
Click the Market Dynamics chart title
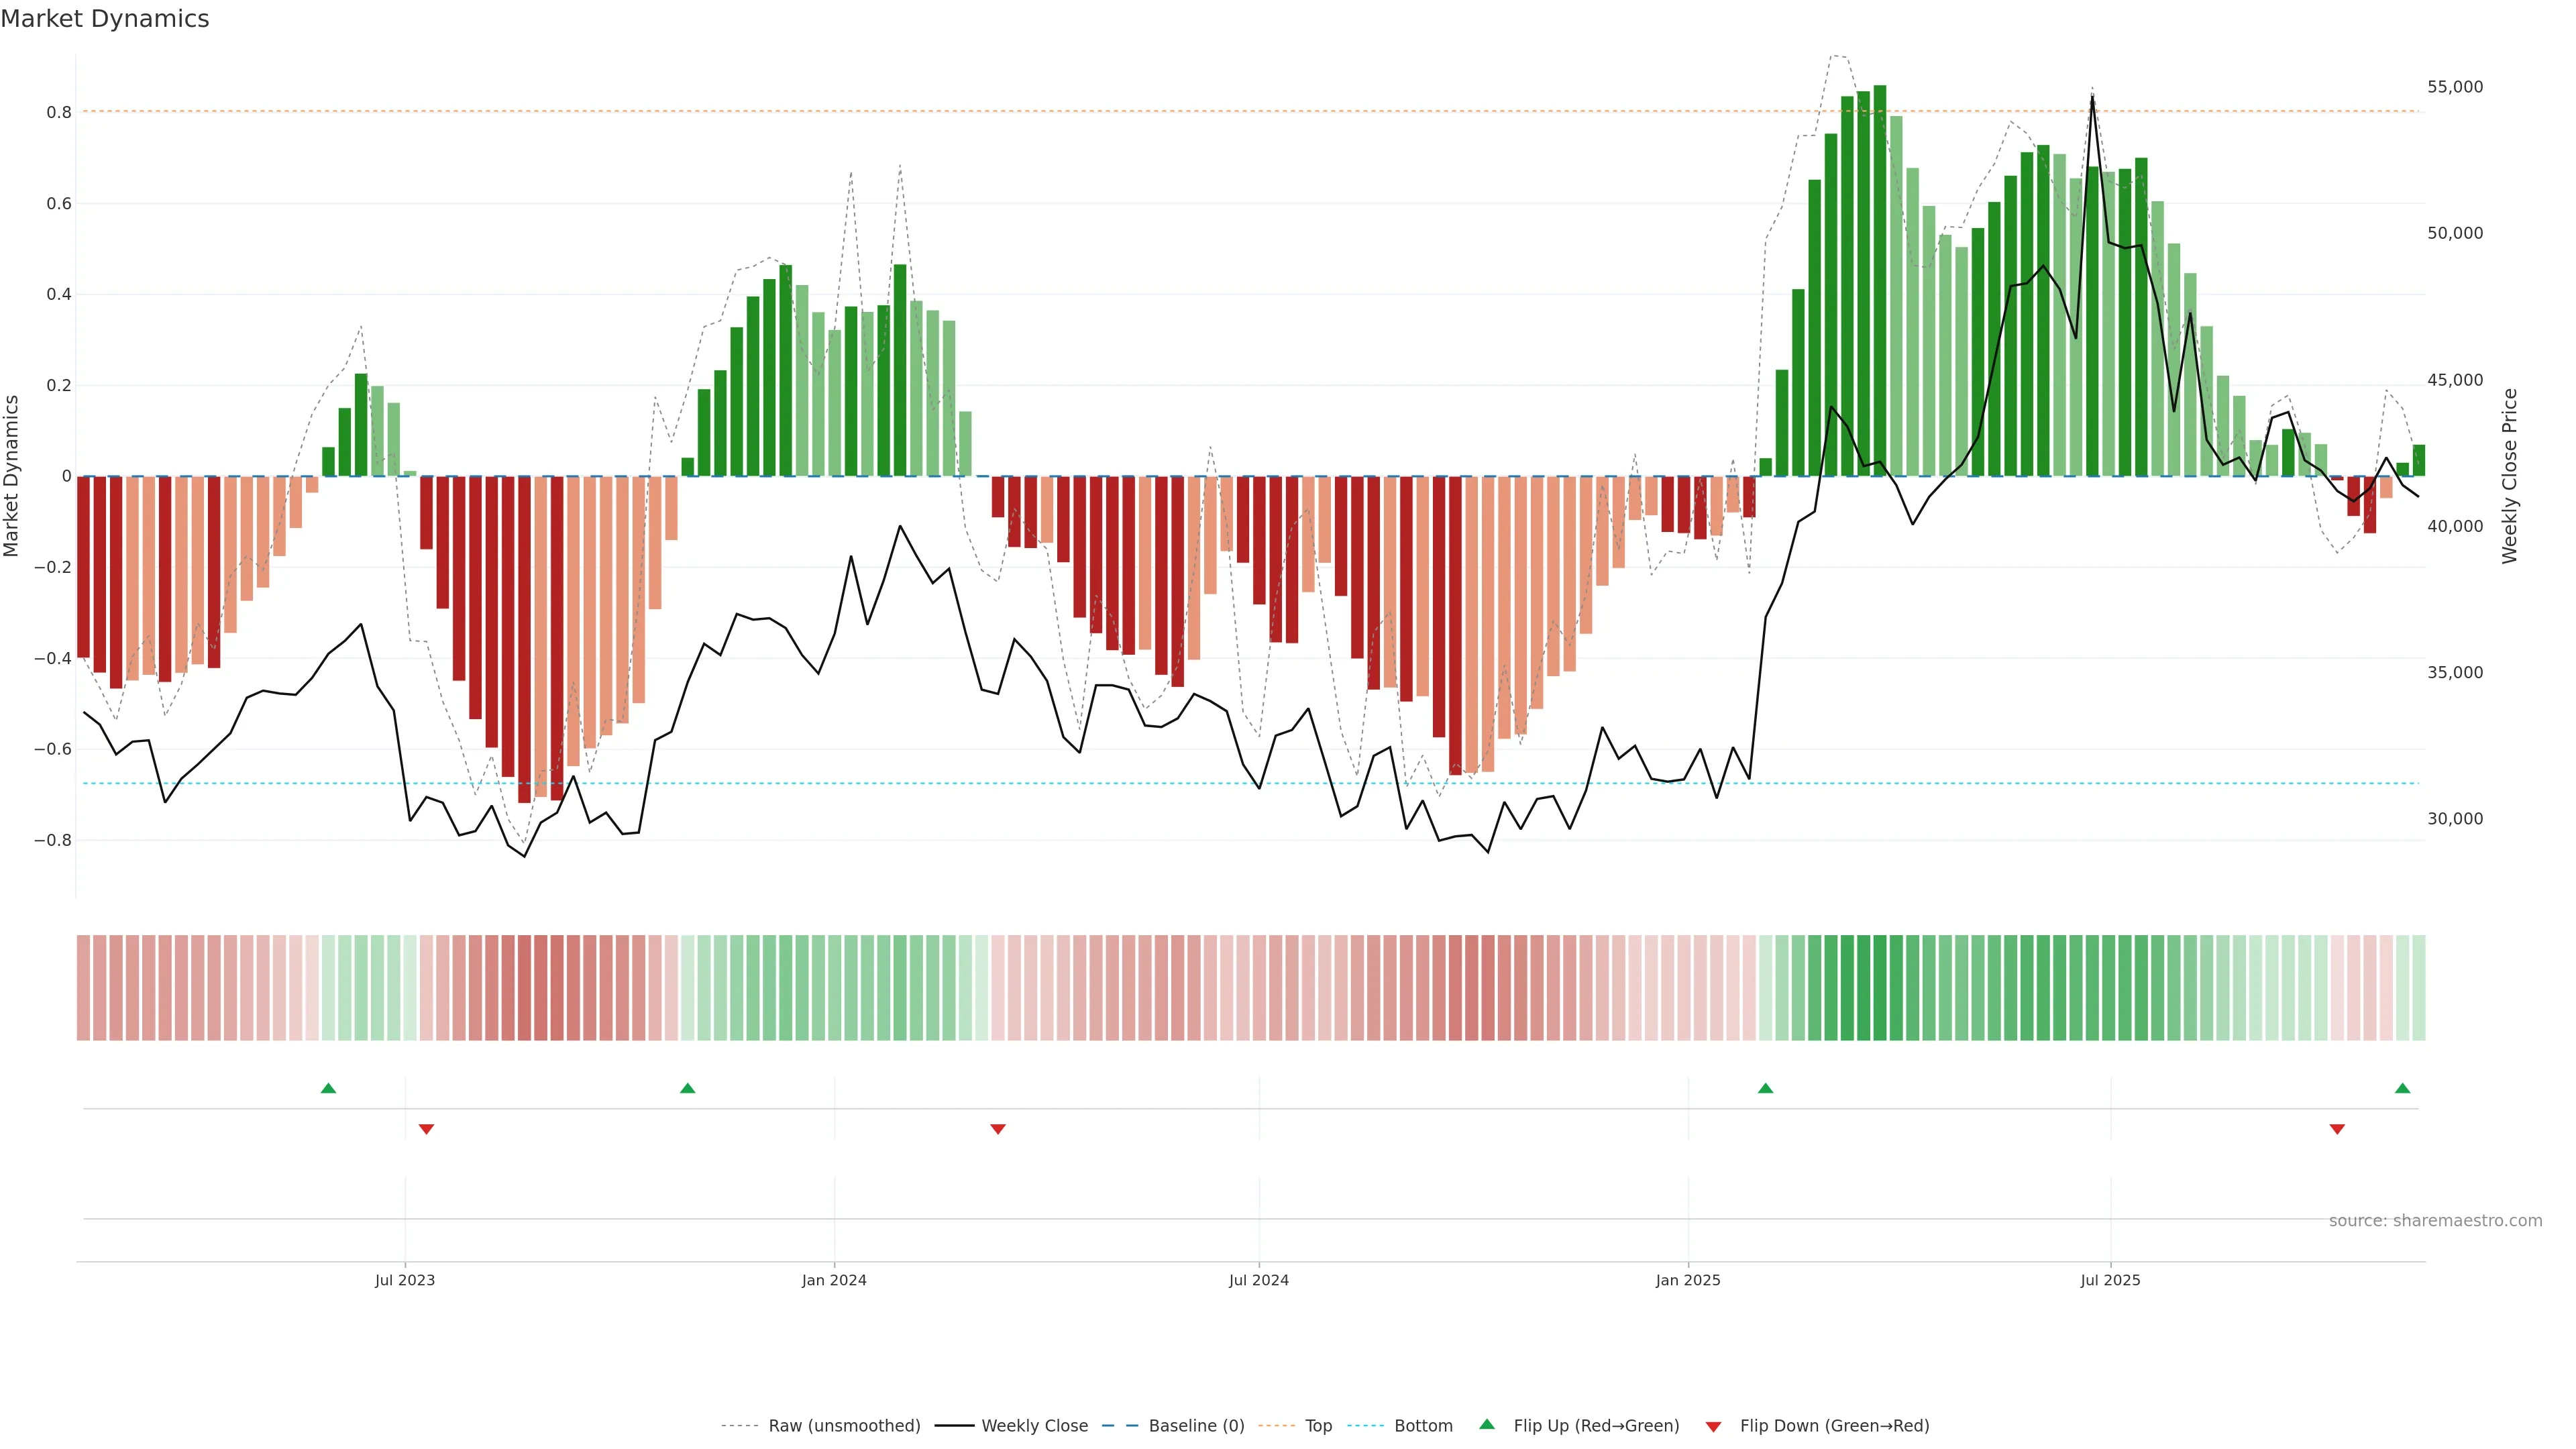tap(105, 19)
